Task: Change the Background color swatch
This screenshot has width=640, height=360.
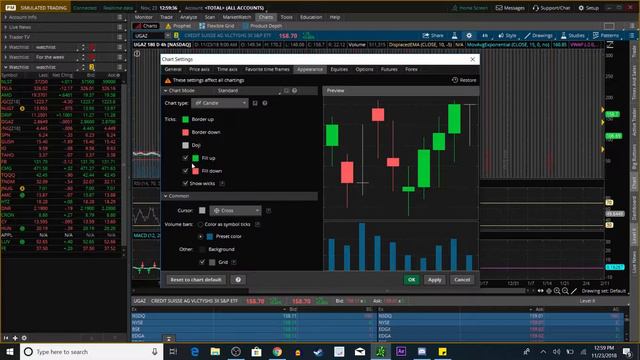Action: [x=202, y=249]
